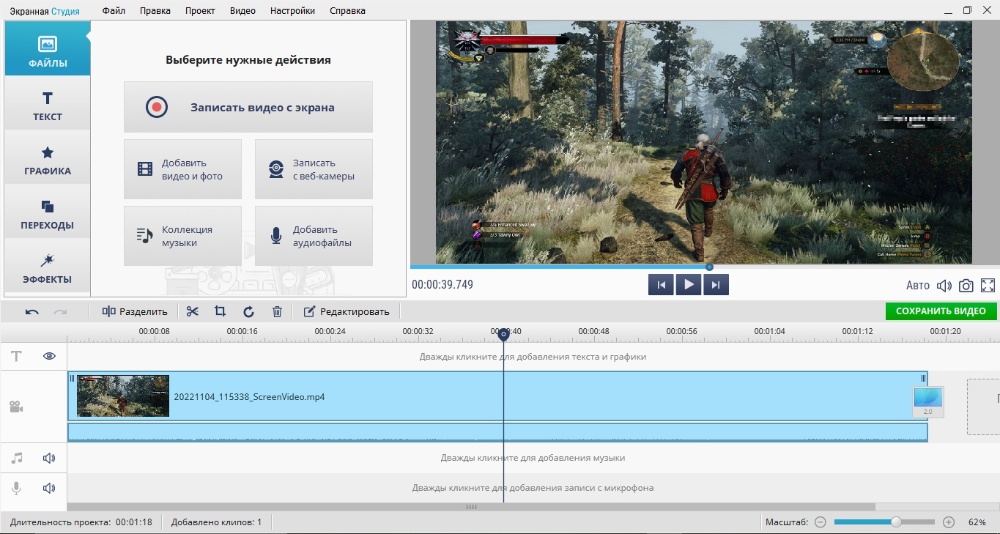
Task: Click the 00:00:56 ruler mark
Action: pyautogui.click(x=682, y=331)
